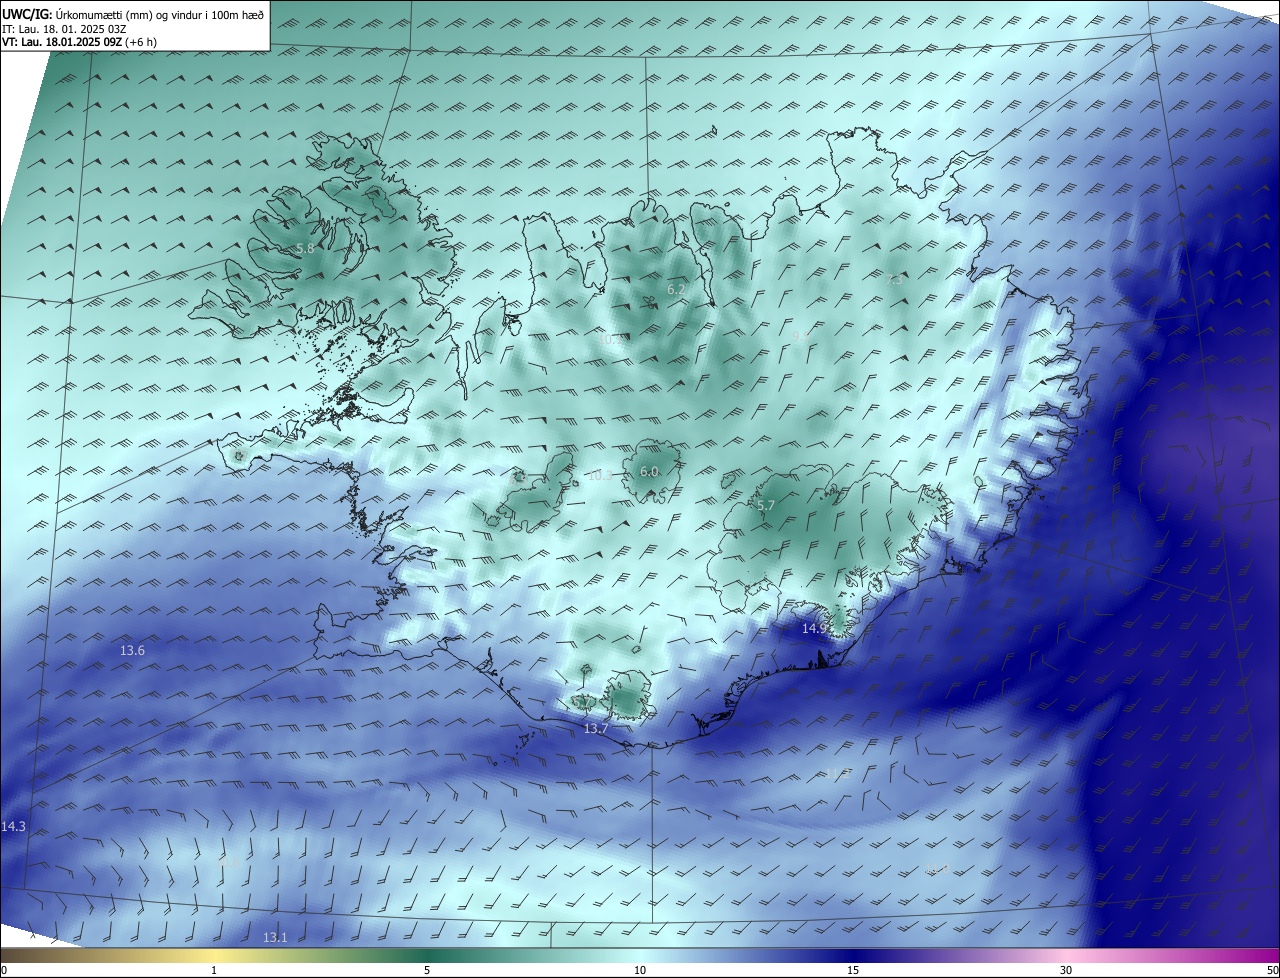The width and height of the screenshot is (1280, 978).
Task: Click the colorbar tick label 0
Action: click(x=3, y=970)
